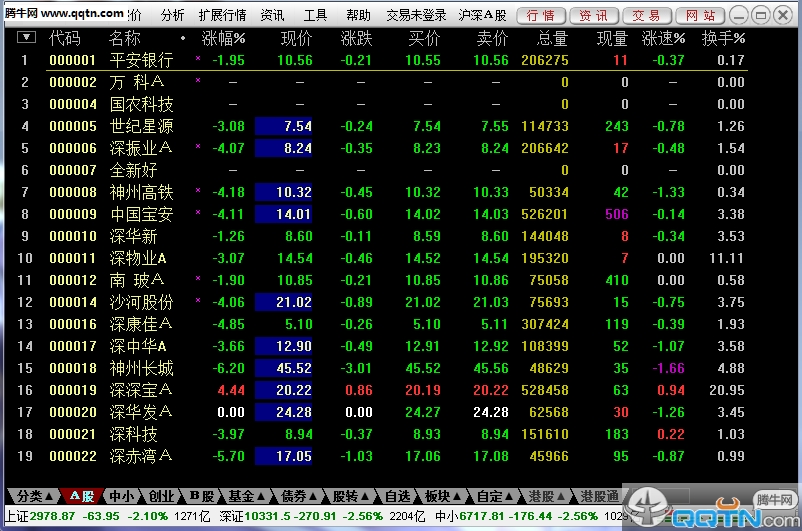Switch to the B股 tab

click(201, 496)
